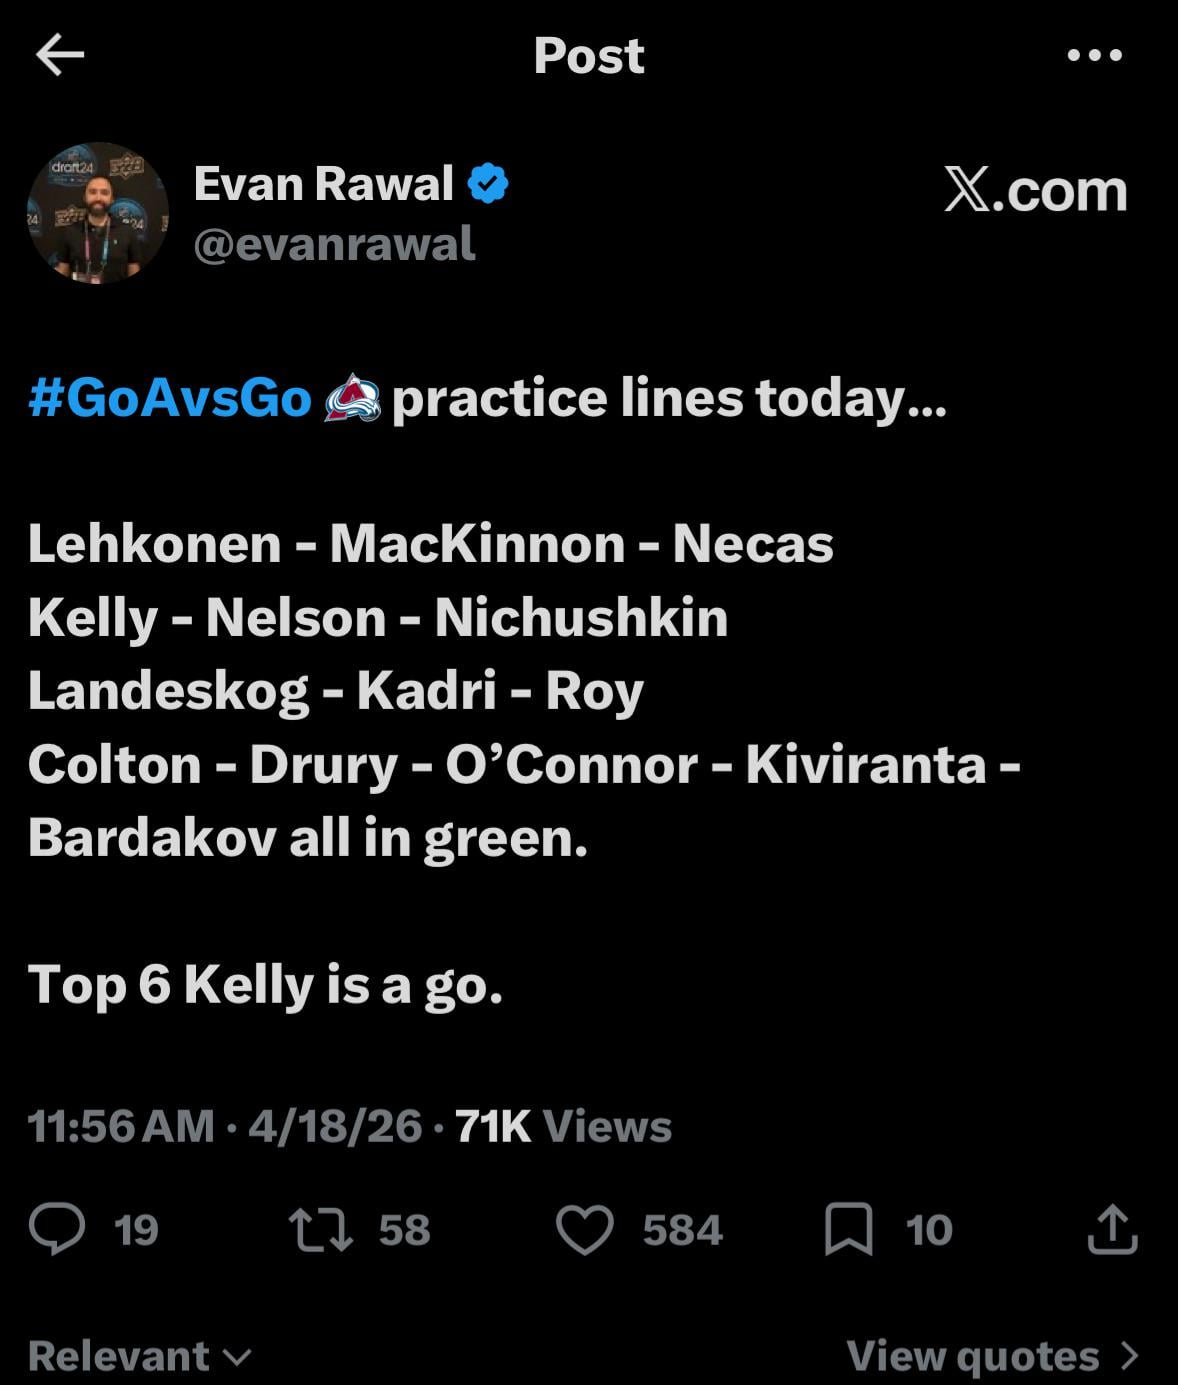1178x1385 pixels.
Task: Tap the 11:56 AM post timestamp
Action: 120,1126
